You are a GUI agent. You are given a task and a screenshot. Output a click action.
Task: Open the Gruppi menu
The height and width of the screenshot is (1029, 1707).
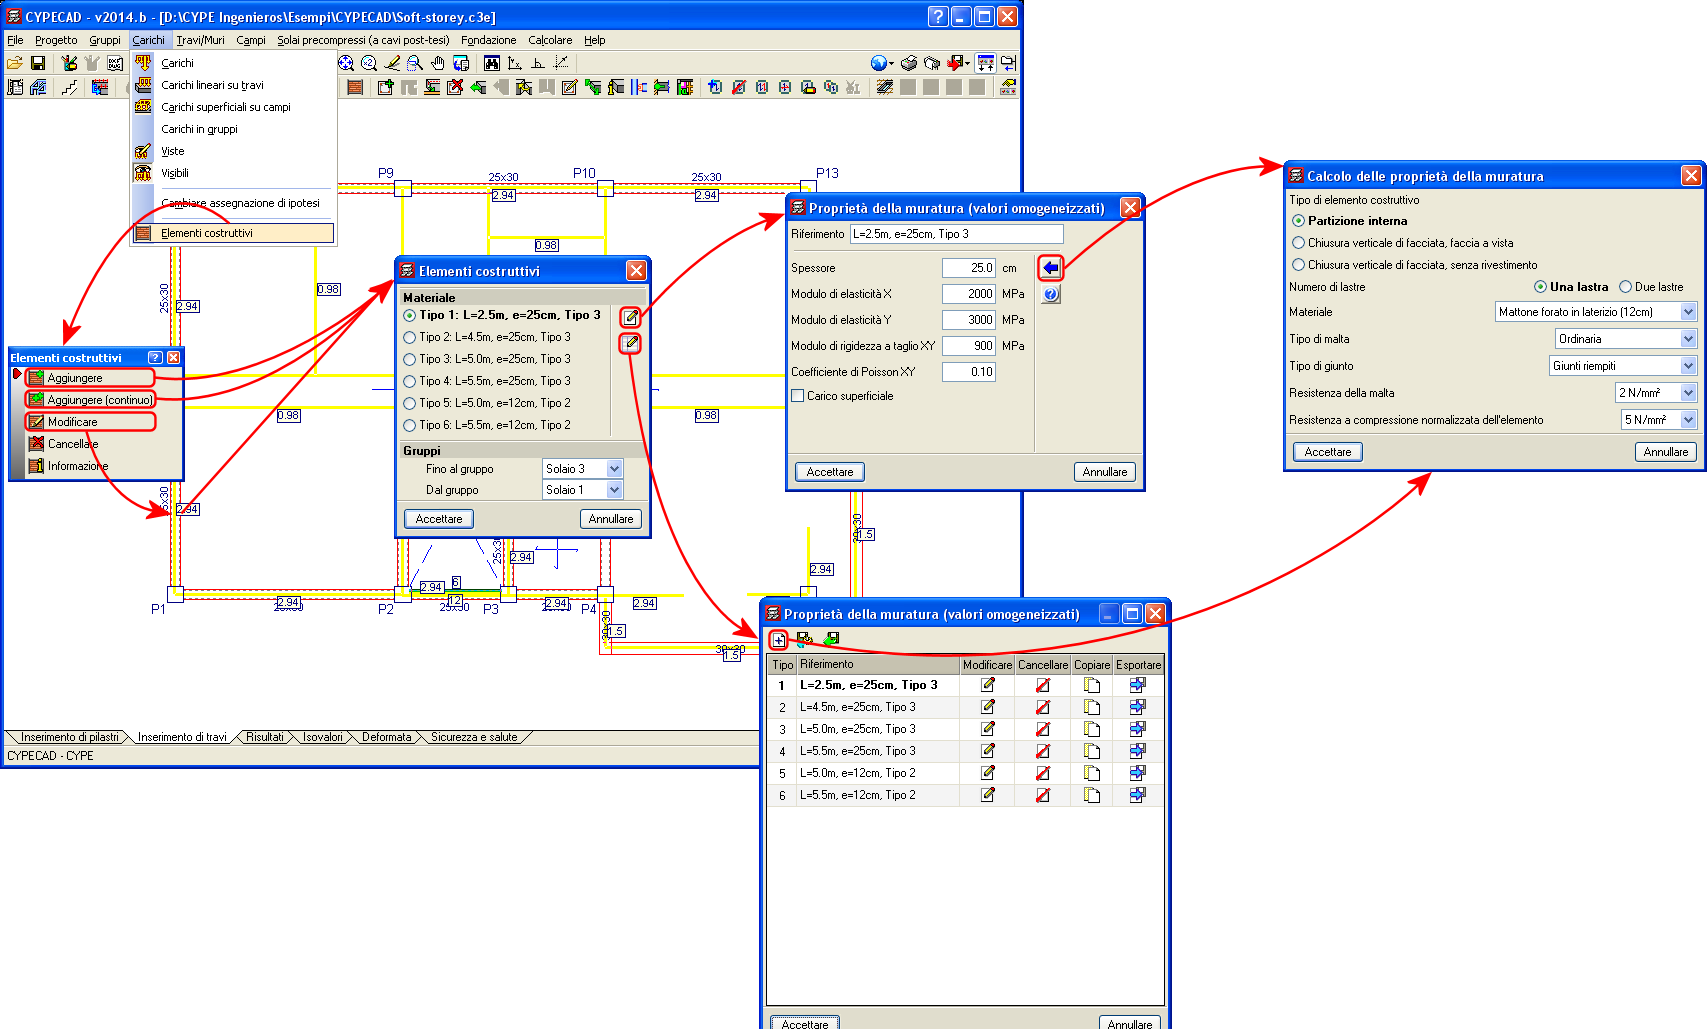coord(105,40)
